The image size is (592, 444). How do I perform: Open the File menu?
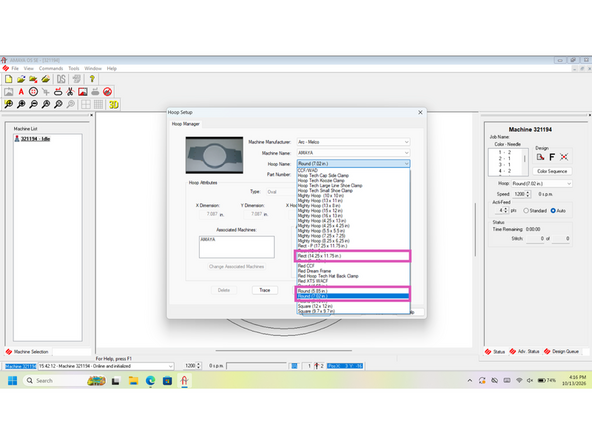[15, 68]
